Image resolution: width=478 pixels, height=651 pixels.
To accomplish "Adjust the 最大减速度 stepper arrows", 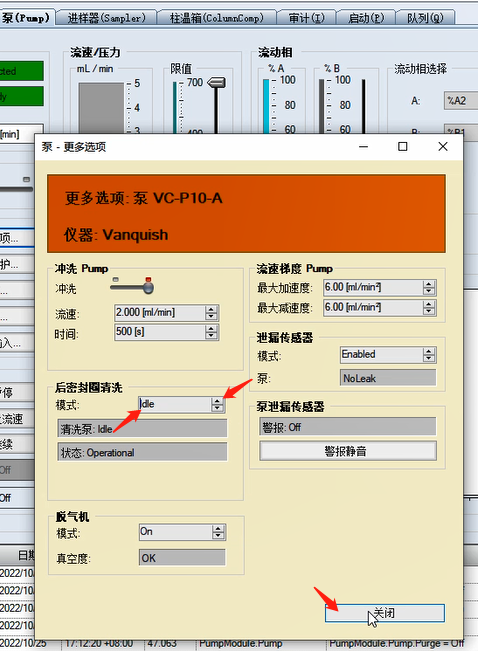I will click(429, 308).
